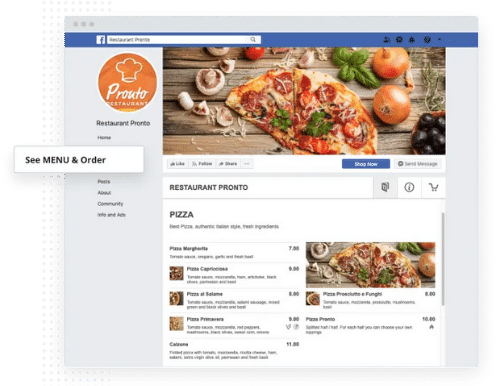Open the info circle icon tab
The image size is (500, 386).
(409, 187)
